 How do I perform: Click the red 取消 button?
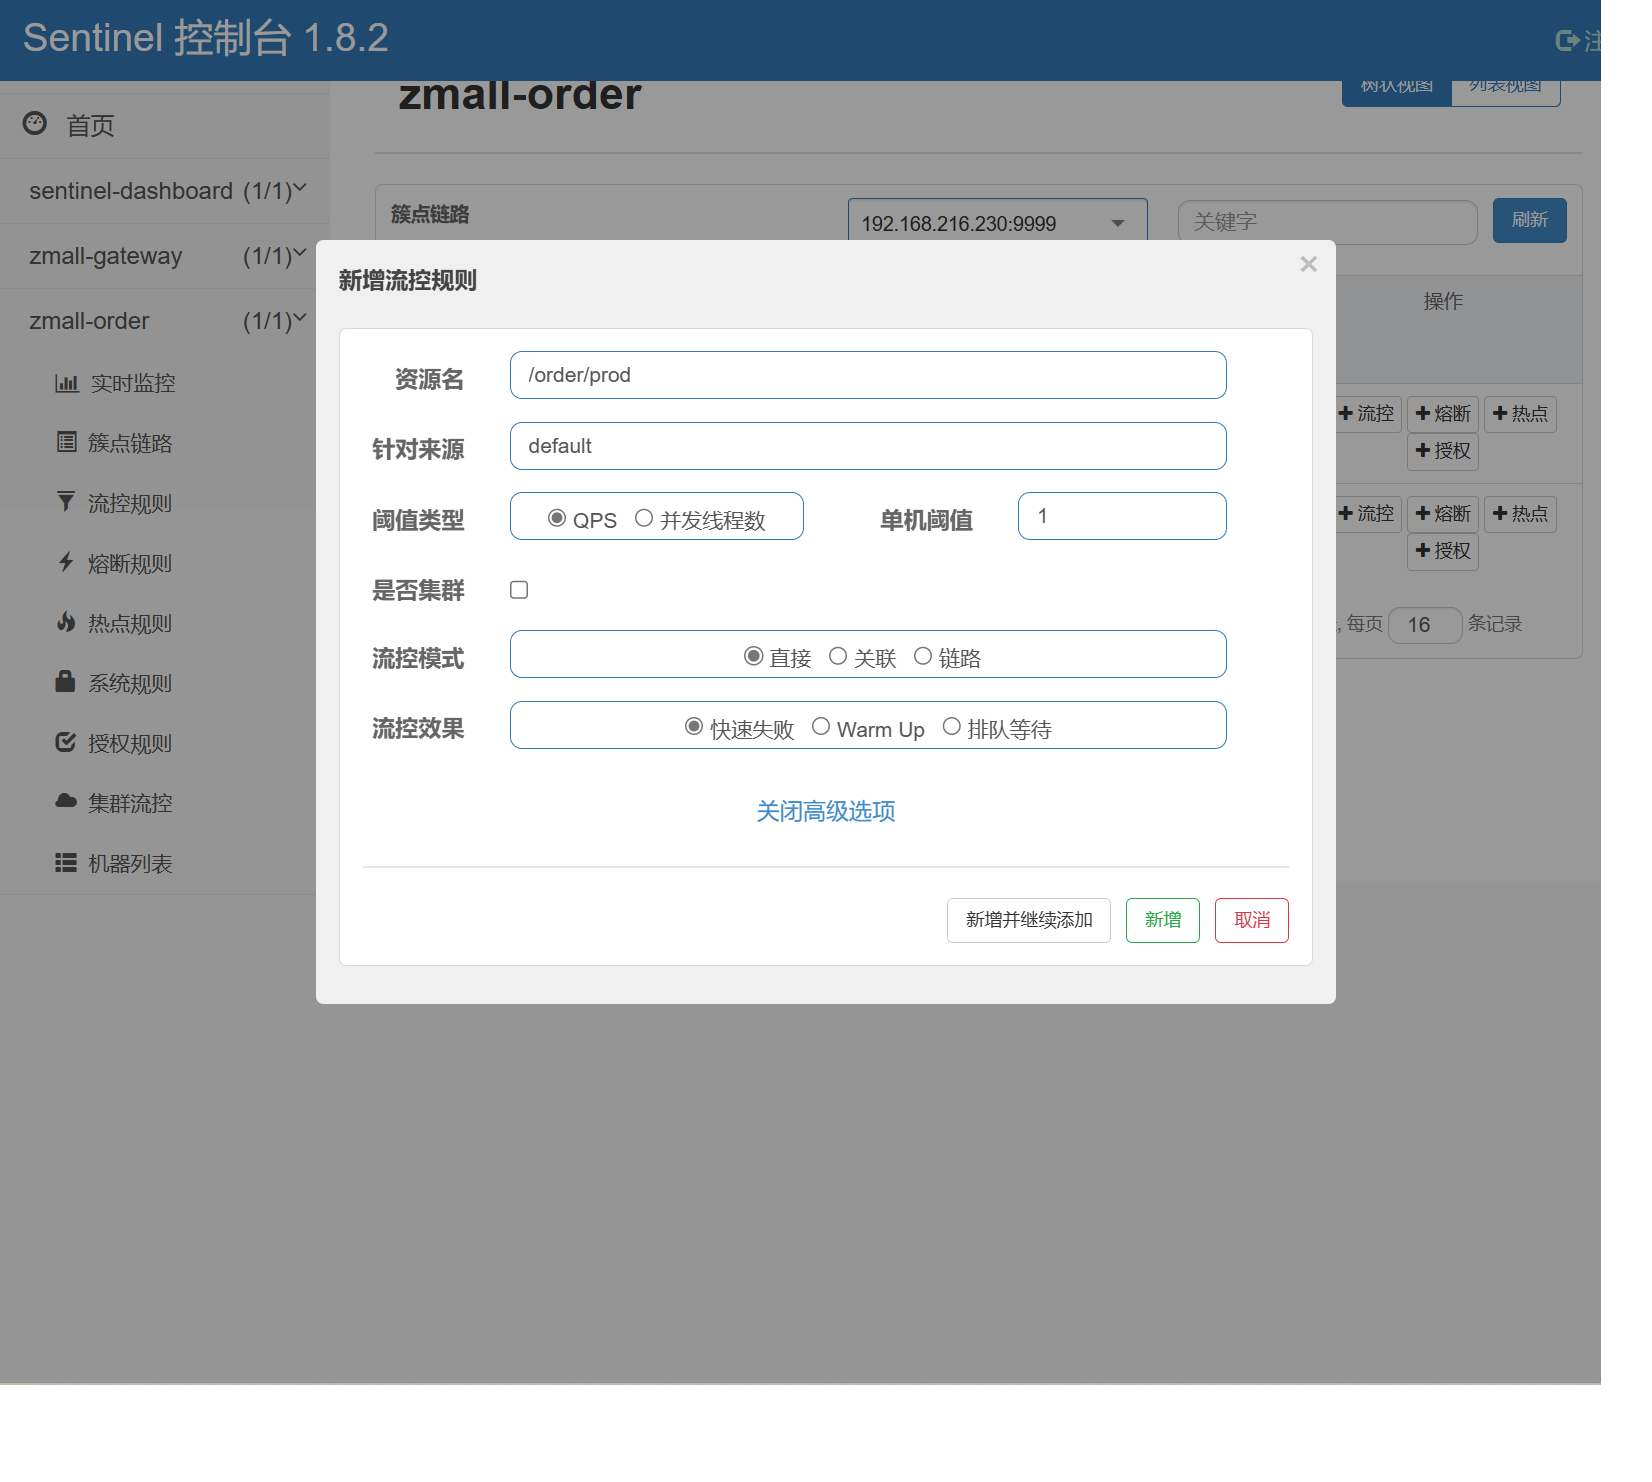click(x=1252, y=920)
